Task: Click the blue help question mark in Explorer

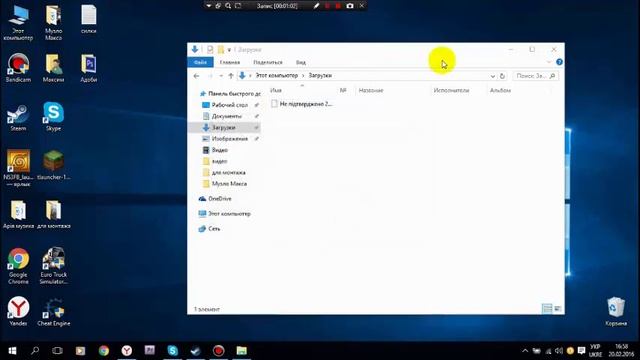Action: tap(559, 62)
